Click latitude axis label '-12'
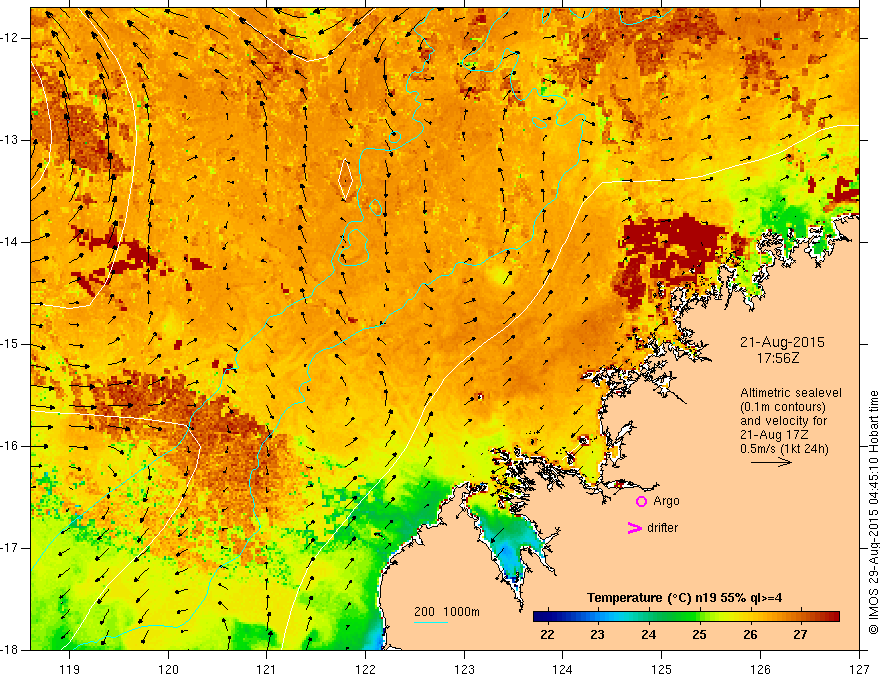This screenshot has height=680, width=880. pos(11,38)
